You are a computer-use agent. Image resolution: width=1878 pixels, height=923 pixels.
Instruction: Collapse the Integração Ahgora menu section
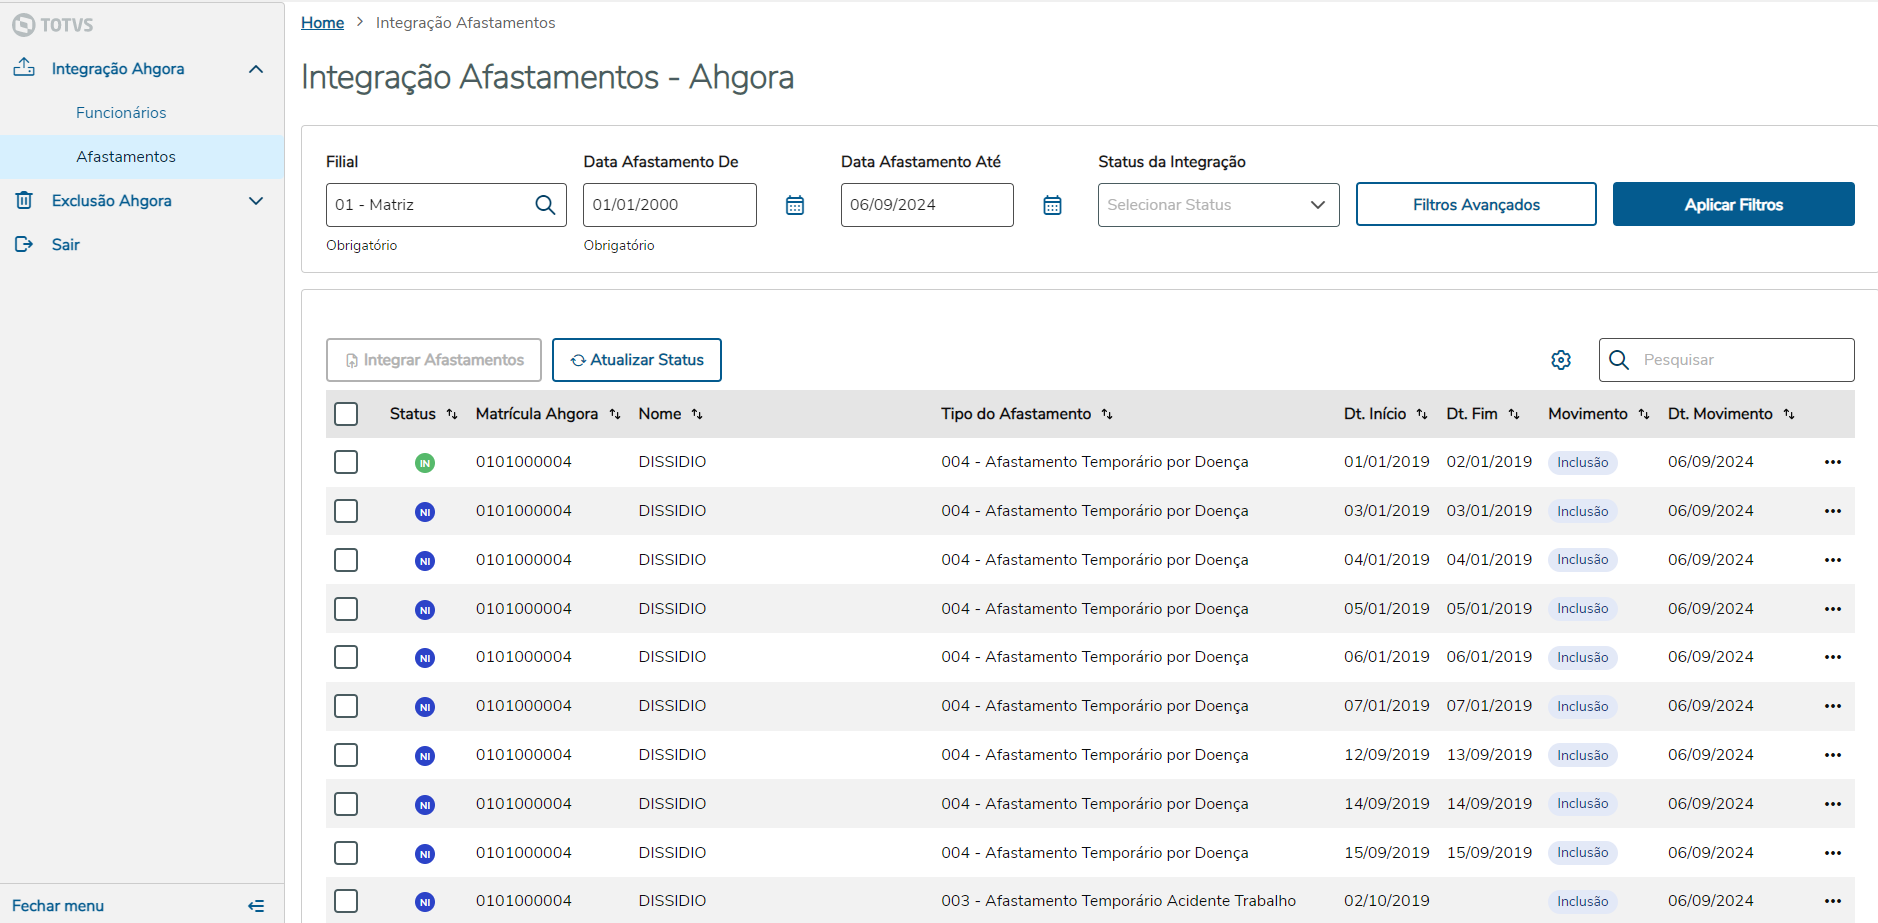(x=256, y=69)
